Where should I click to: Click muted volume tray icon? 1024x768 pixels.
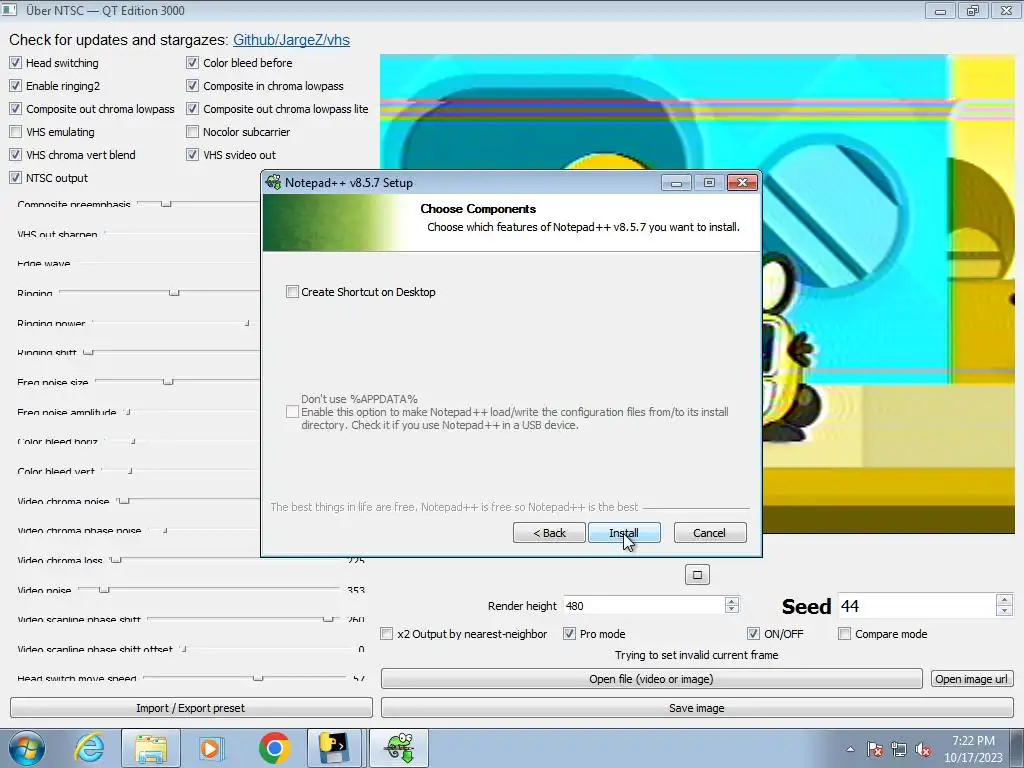[923, 749]
